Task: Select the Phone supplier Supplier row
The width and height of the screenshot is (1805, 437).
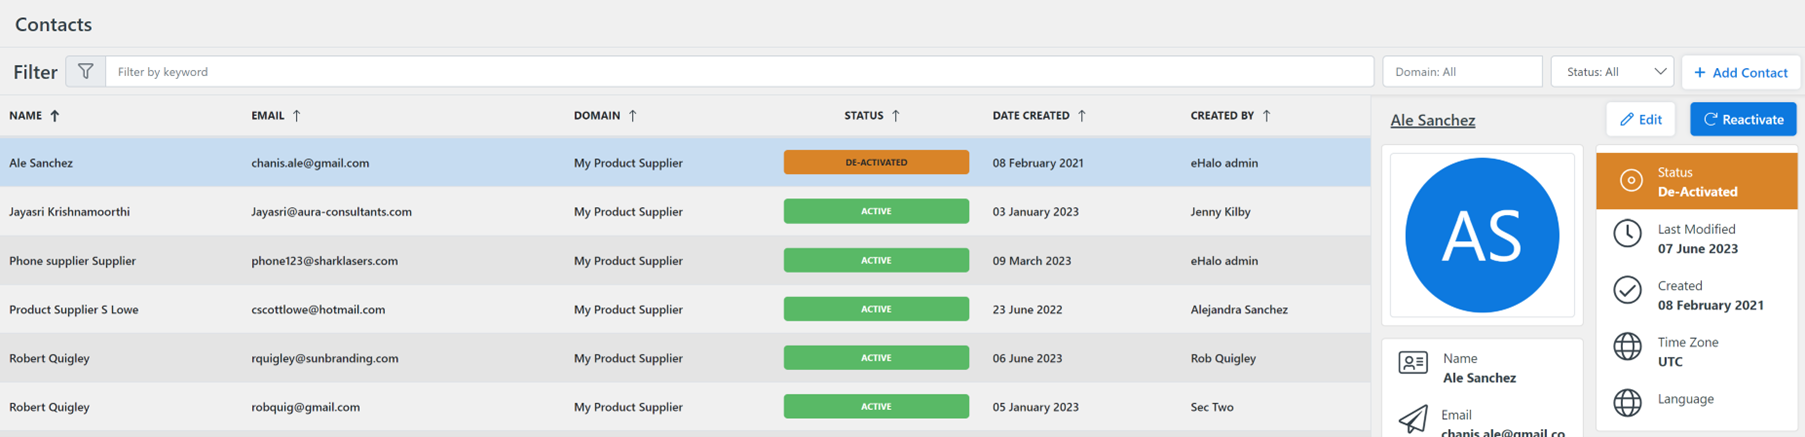Action: [x=685, y=260]
